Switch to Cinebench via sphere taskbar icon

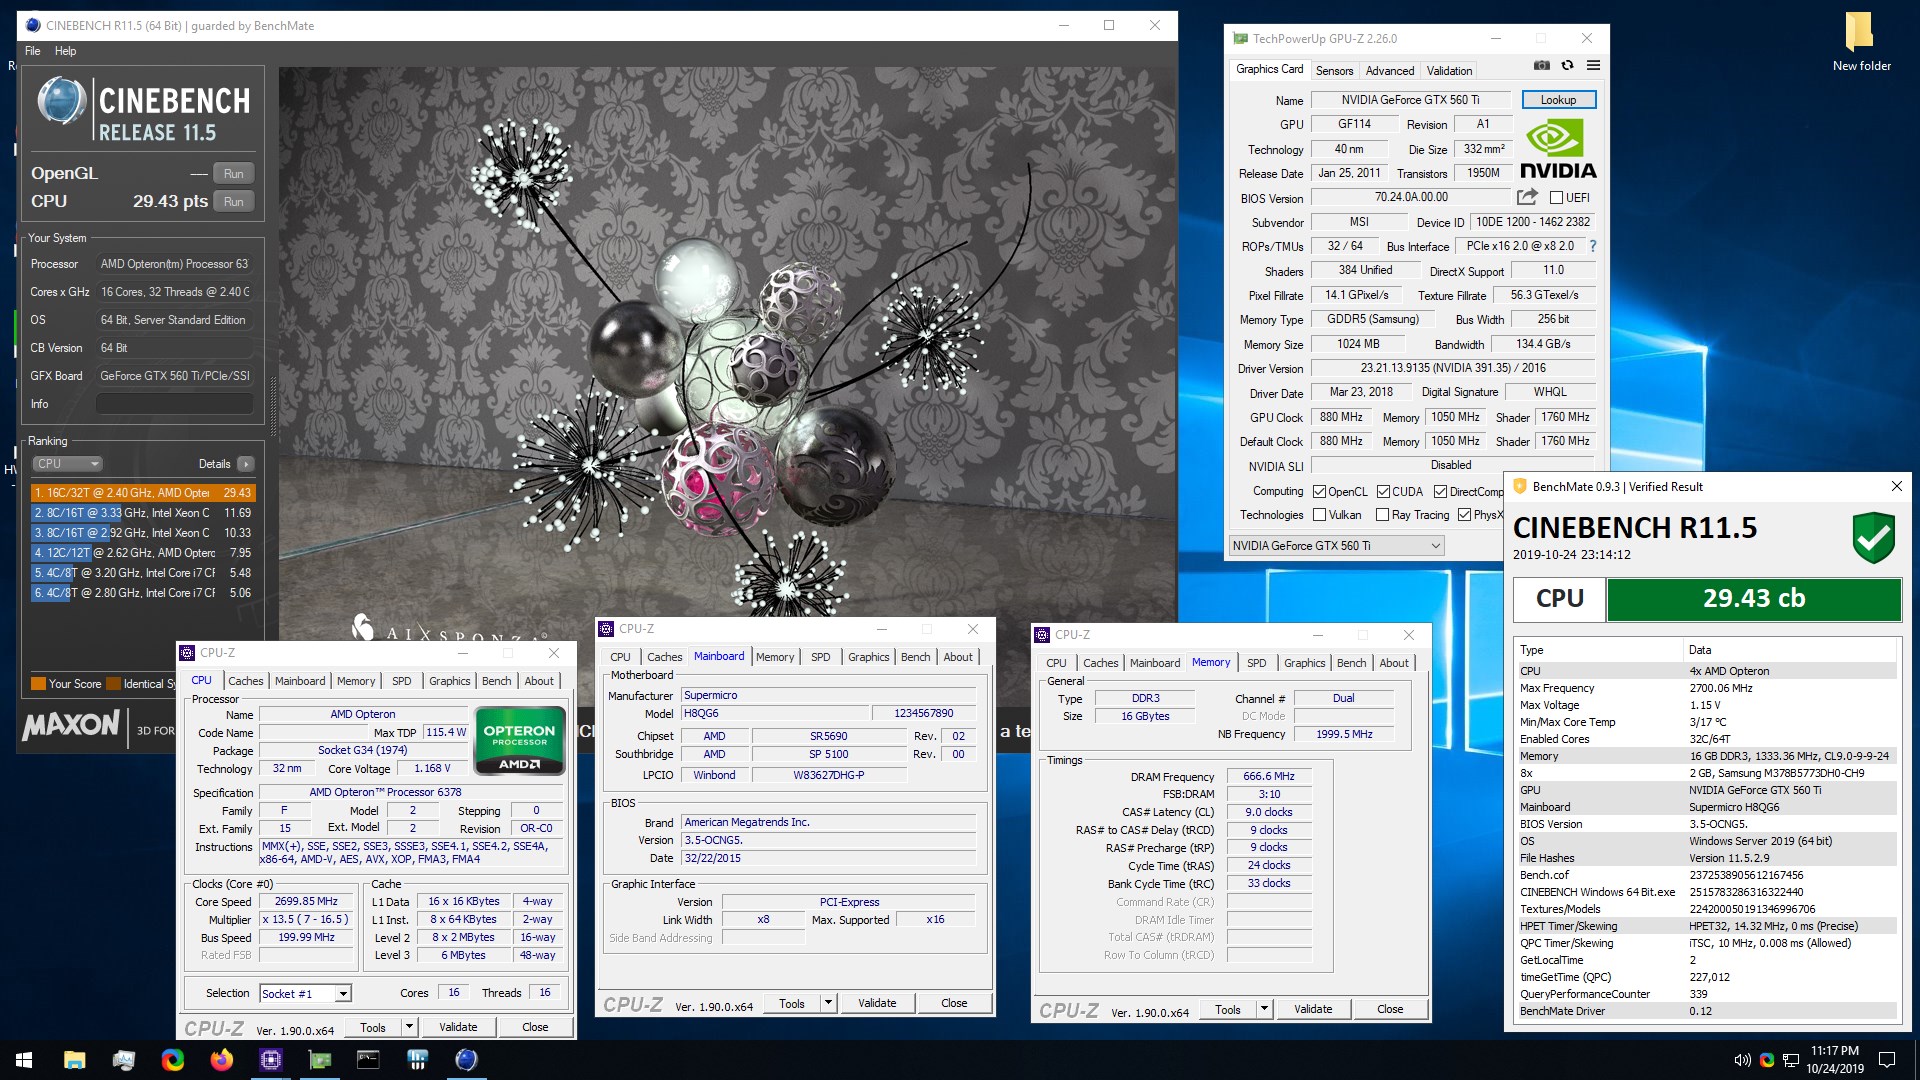(x=466, y=1060)
